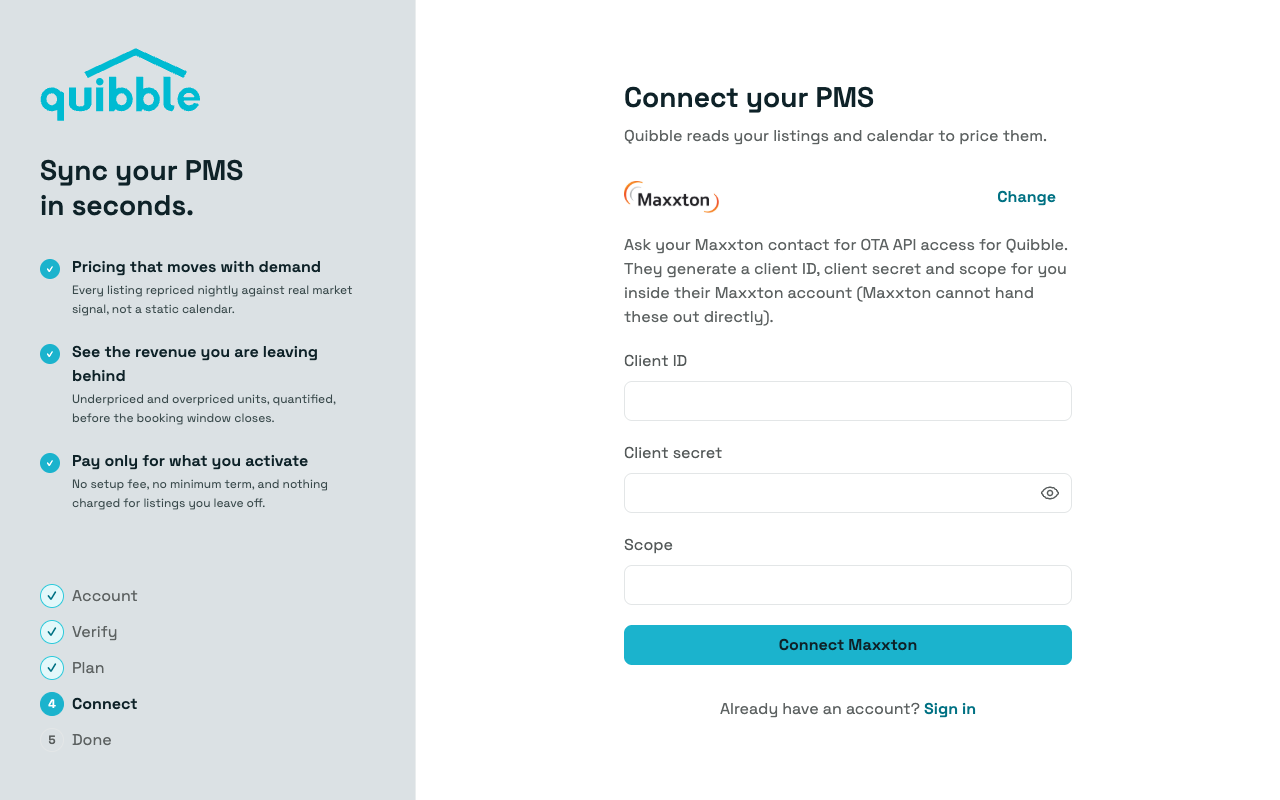Select the Verify step label

94,632
